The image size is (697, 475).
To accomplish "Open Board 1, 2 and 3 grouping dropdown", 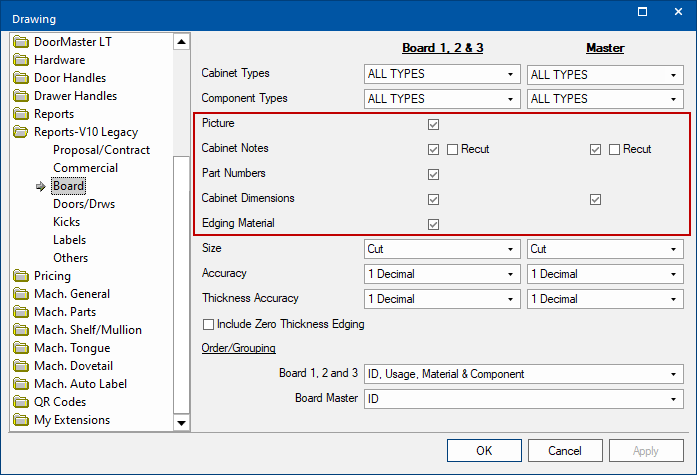I will [524, 374].
